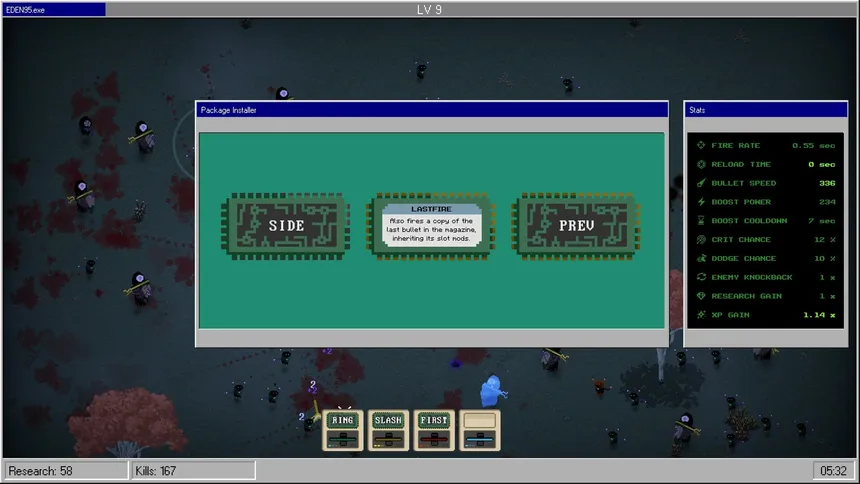Click the Stats window title bar
The height and width of the screenshot is (484, 860).
[765, 110]
